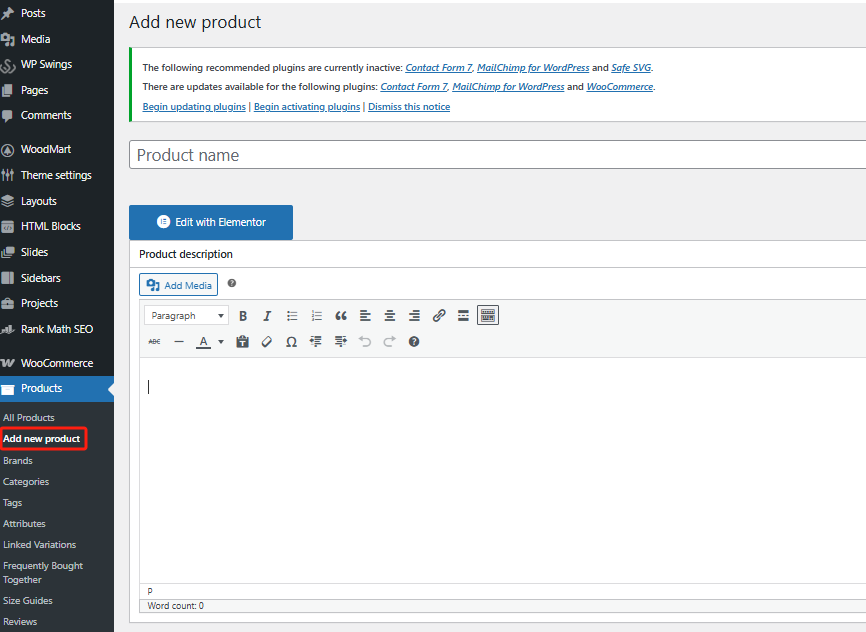Open the WooCommerce sidebar menu

click(x=57, y=363)
